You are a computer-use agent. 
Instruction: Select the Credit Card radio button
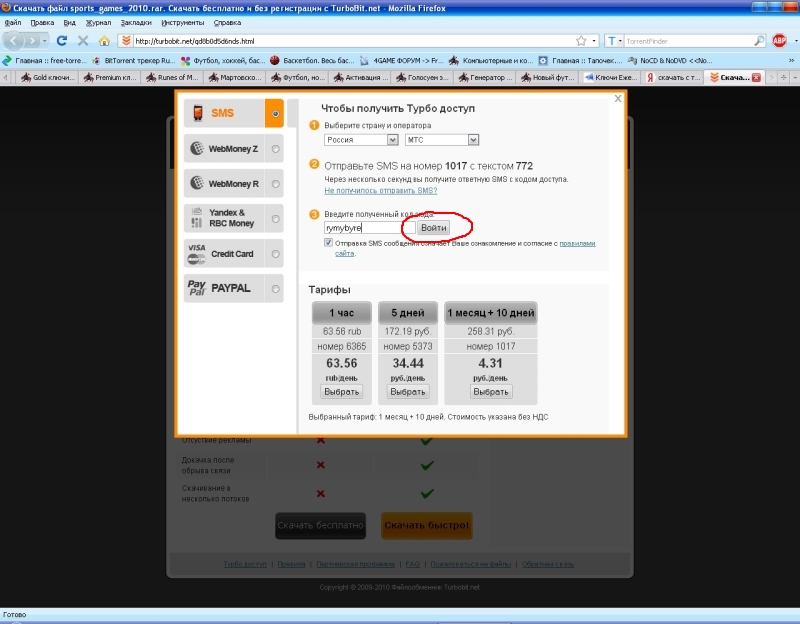(x=276, y=254)
